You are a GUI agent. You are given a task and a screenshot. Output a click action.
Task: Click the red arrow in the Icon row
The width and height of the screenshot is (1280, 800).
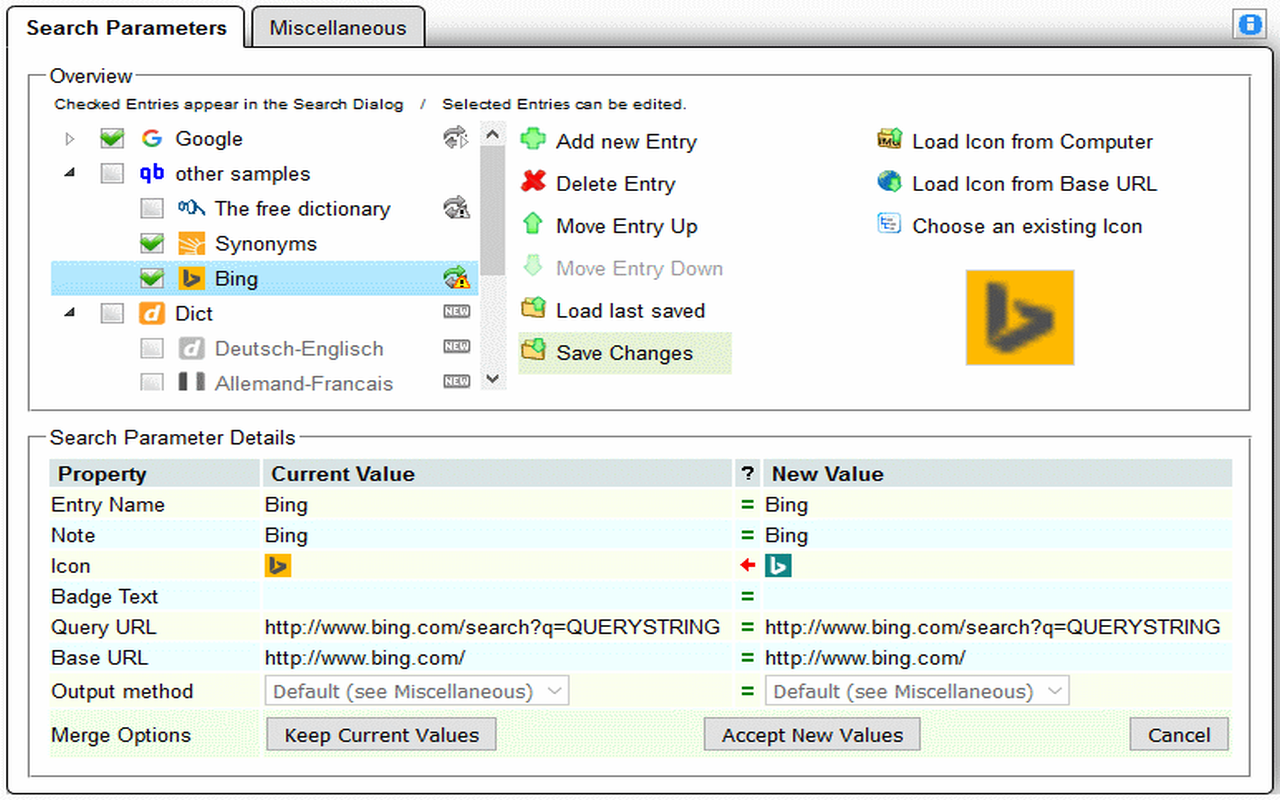[747, 566]
